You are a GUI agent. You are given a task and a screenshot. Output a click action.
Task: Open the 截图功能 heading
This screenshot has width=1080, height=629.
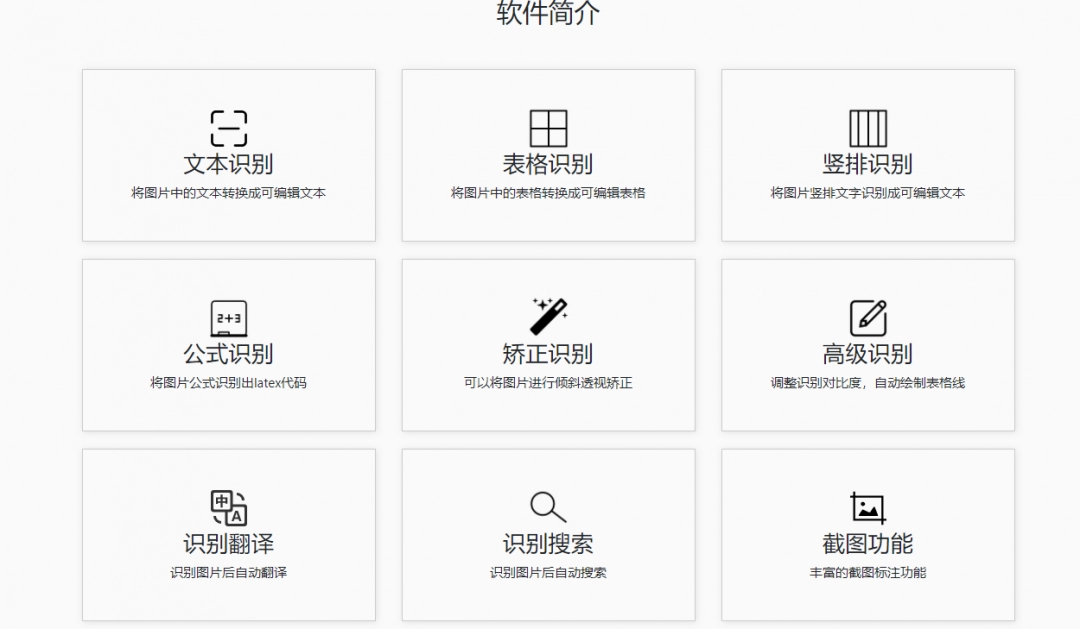click(868, 544)
